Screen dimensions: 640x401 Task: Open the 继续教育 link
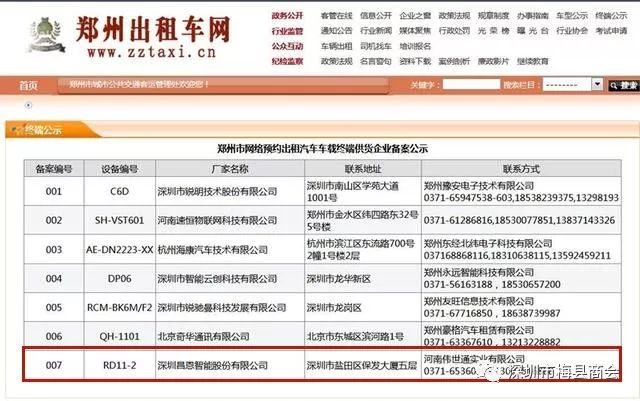tap(533, 61)
